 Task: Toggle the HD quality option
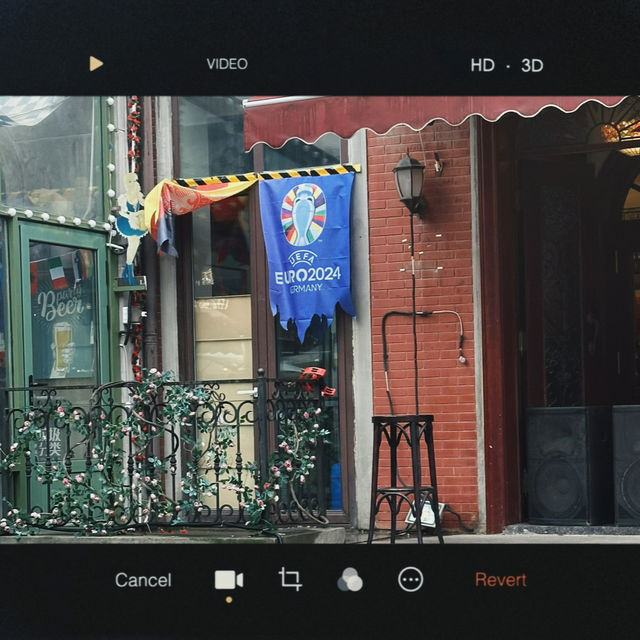point(482,65)
